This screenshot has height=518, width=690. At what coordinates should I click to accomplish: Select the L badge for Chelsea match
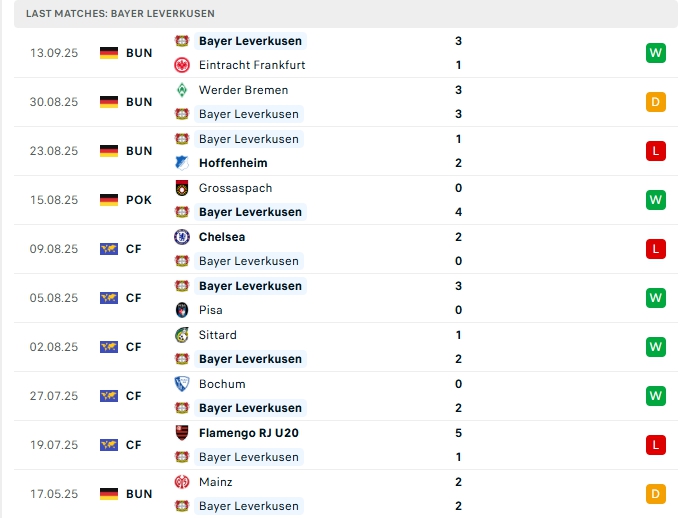coord(656,249)
